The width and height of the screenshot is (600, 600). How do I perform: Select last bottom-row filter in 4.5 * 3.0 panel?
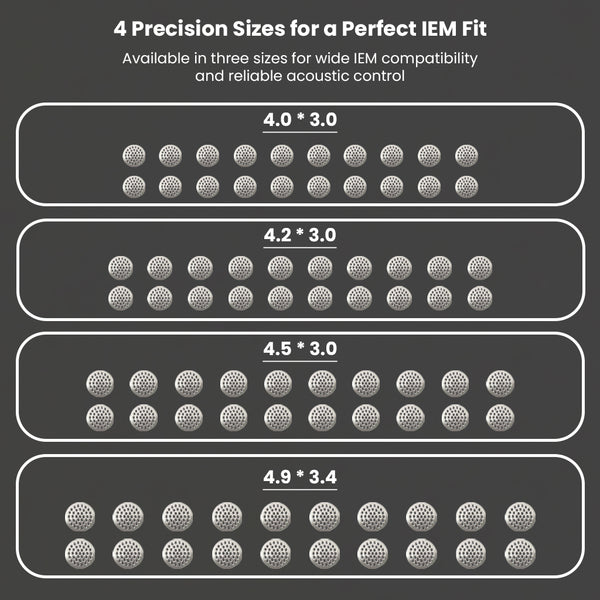coord(500,416)
